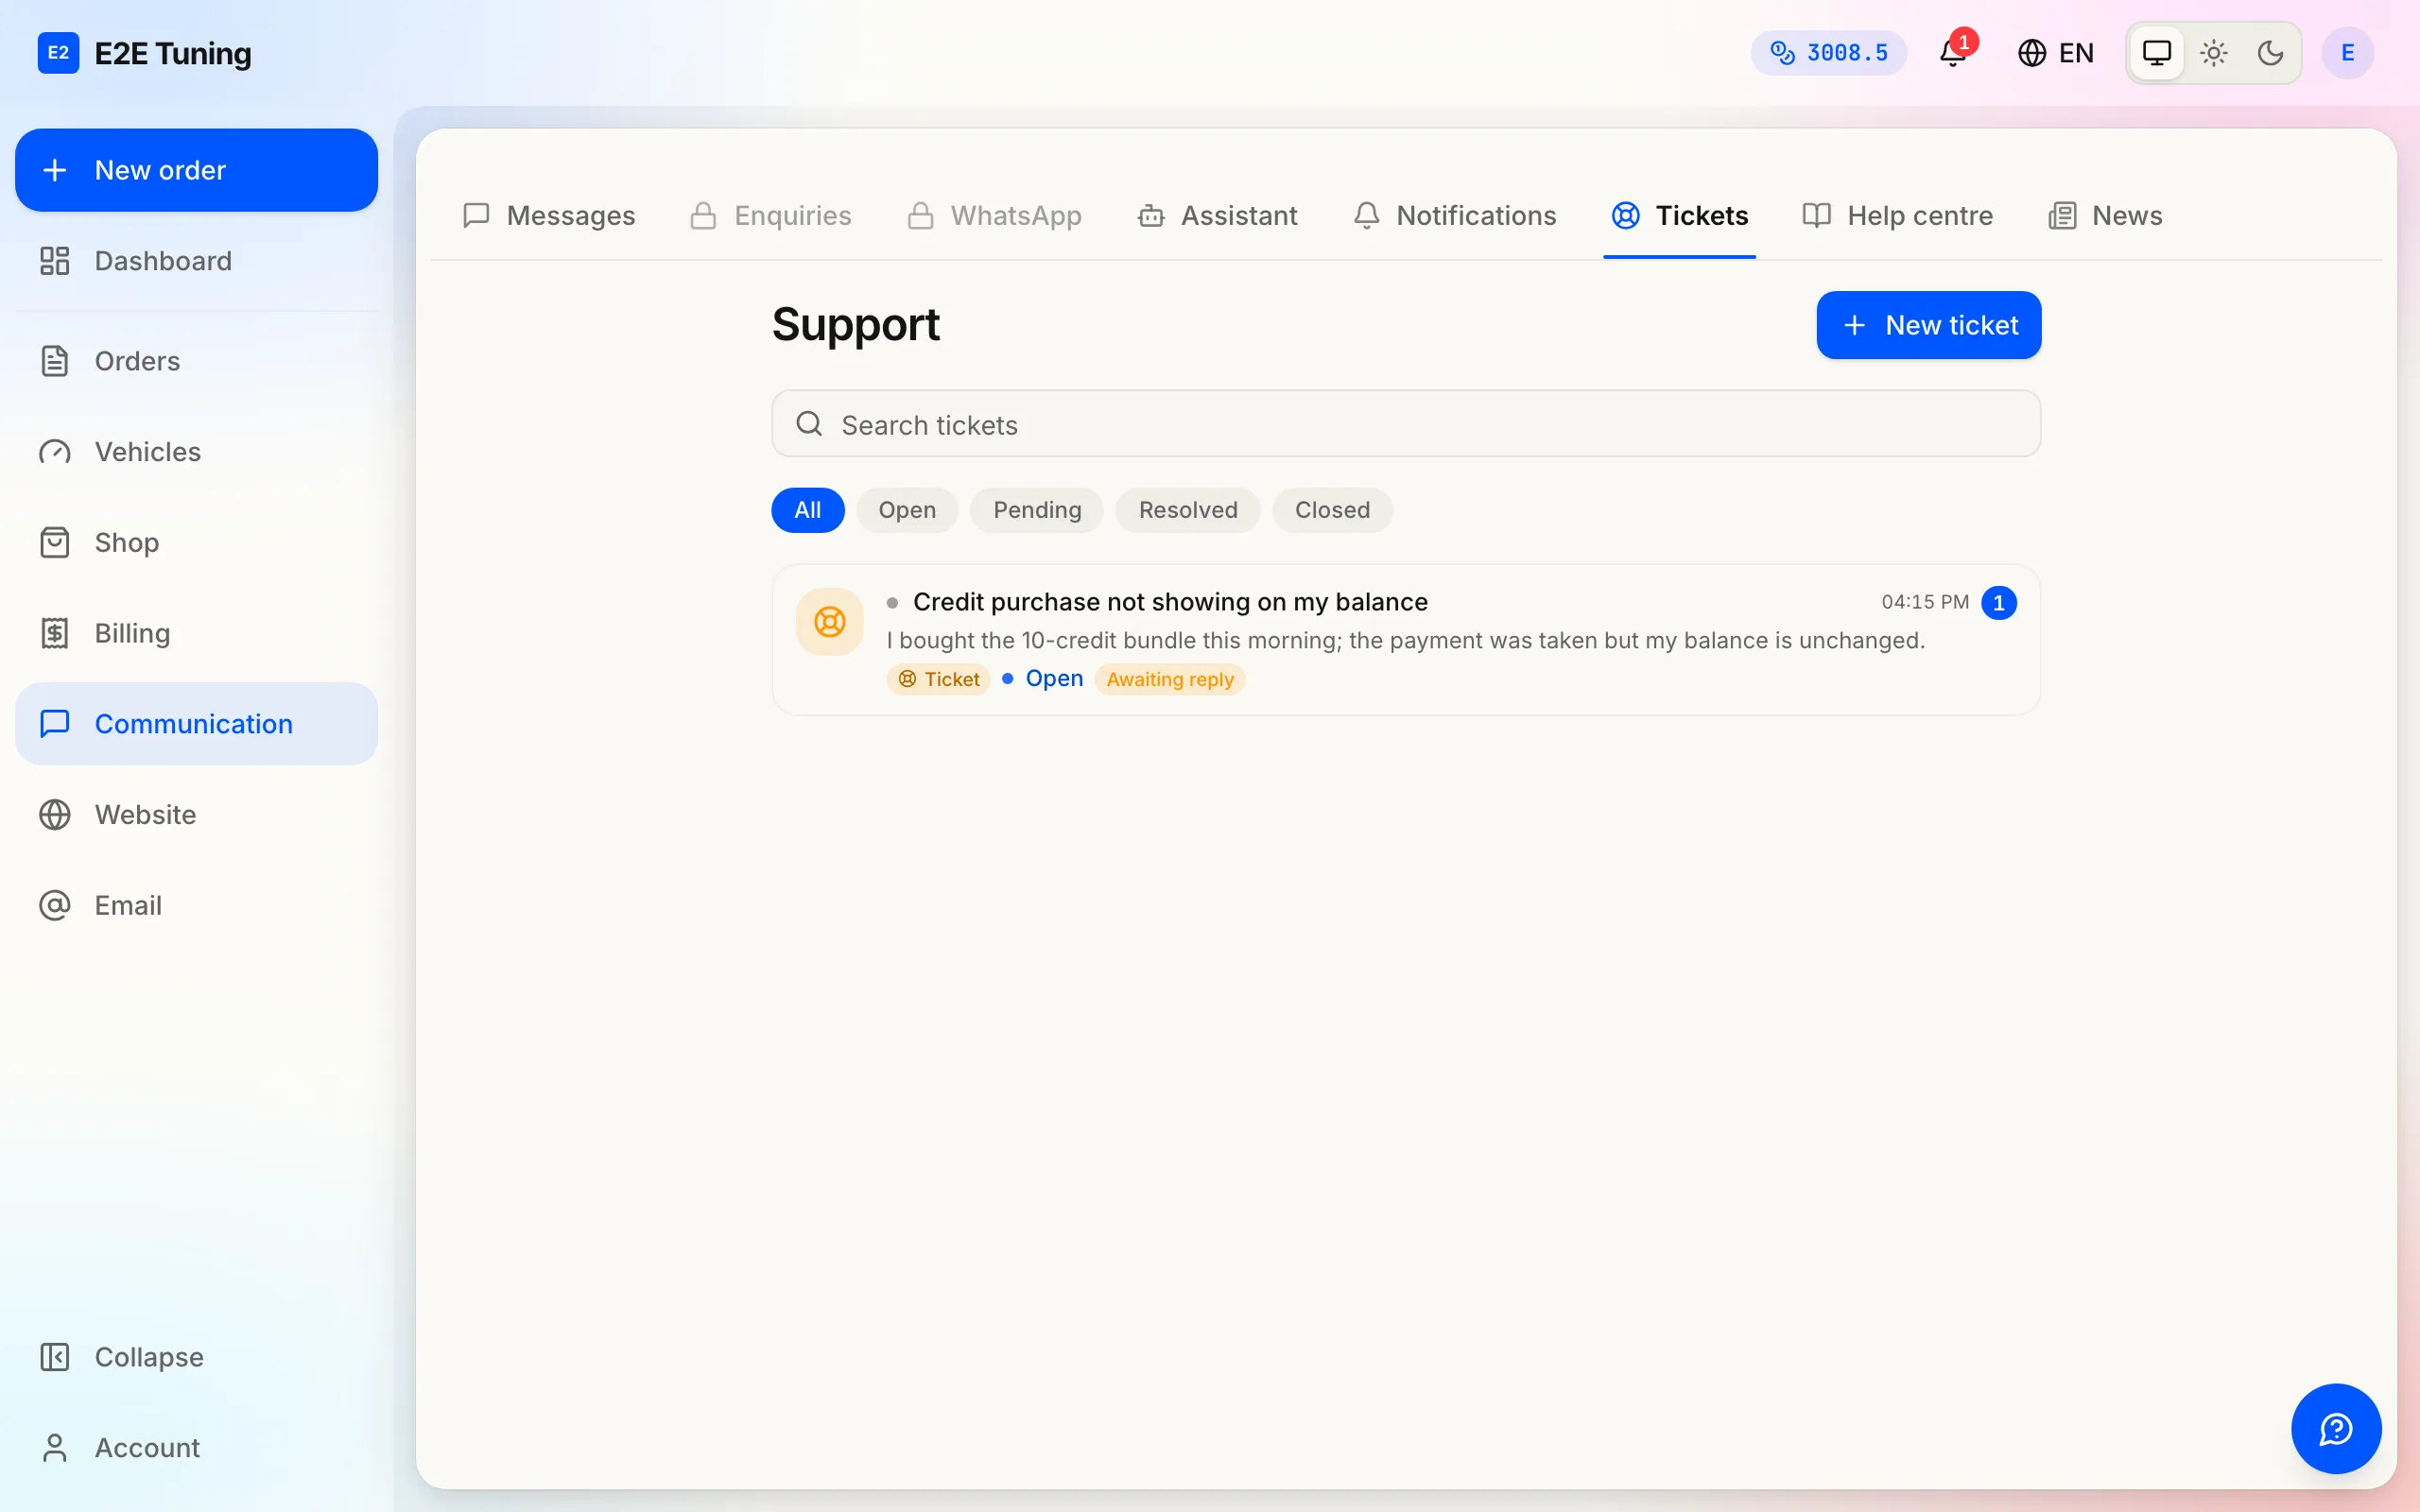Click the locked WhatsApp tab
This screenshot has width=2420, height=1512.
pyautogui.click(x=994, y=215)
